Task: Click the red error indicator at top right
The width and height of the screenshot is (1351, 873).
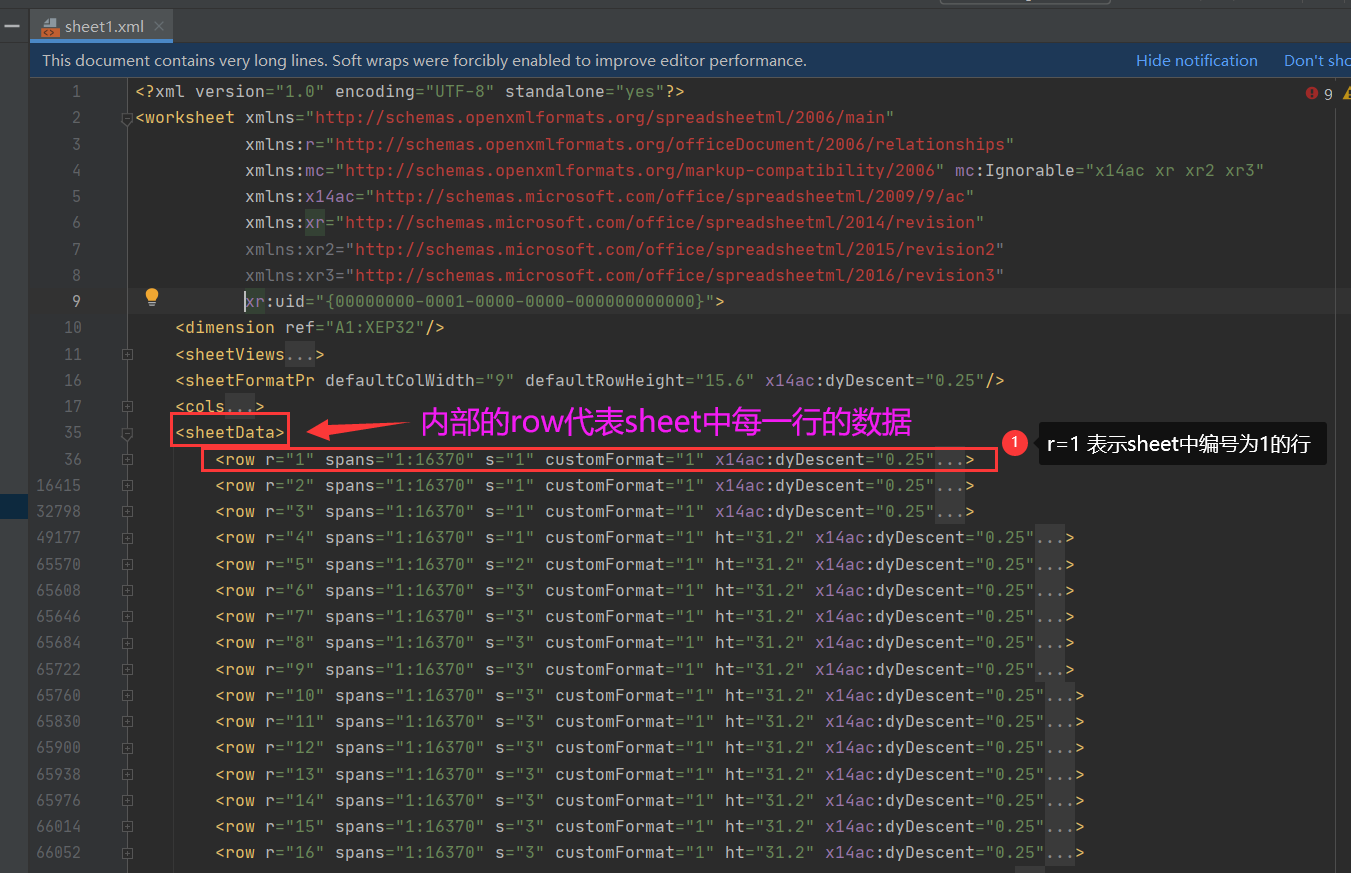Action: tap(1311, 92)
